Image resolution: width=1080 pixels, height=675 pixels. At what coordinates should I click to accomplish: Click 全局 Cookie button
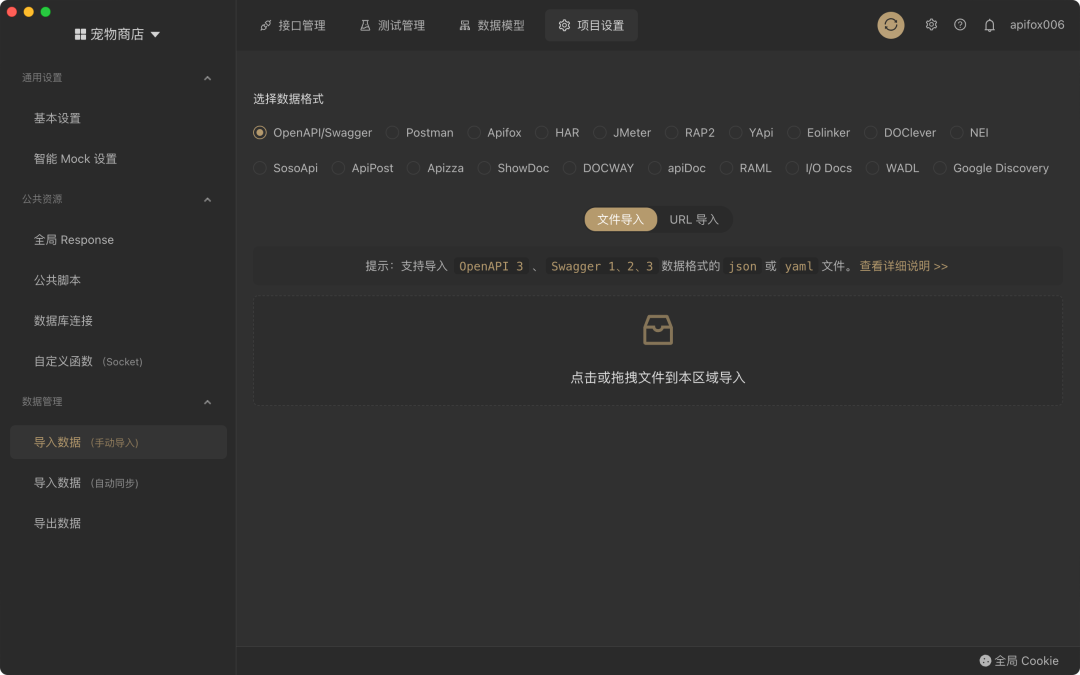(x=1019, y=661)
